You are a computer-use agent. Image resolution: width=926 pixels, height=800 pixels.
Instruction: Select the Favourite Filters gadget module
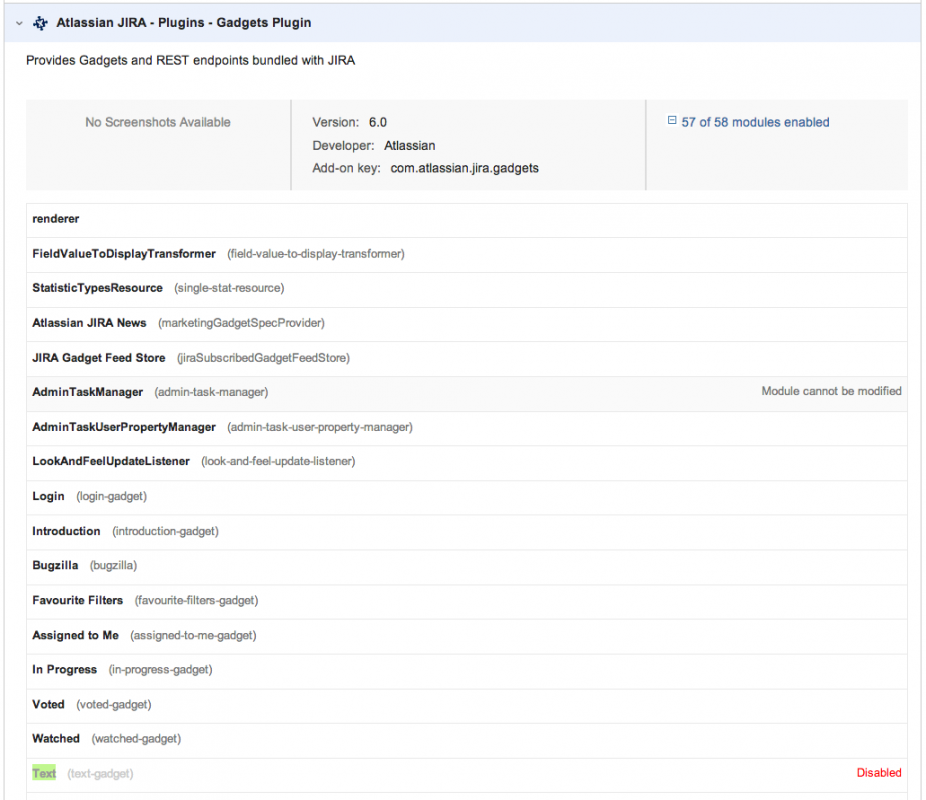(78, 600)
